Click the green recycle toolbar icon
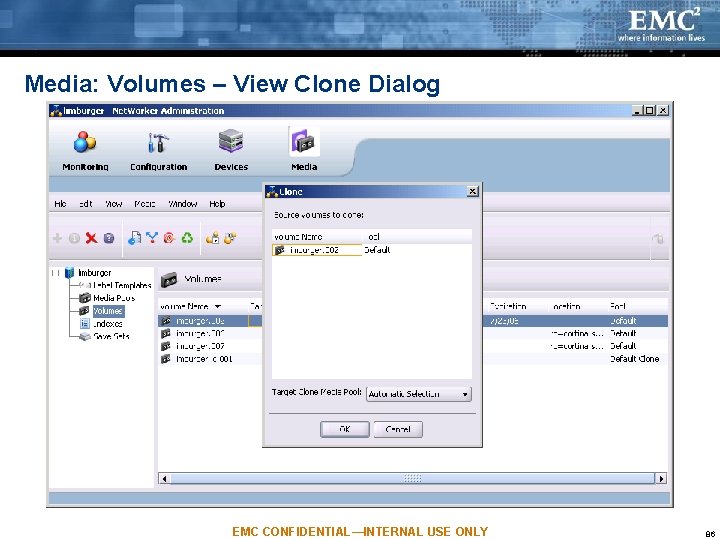This screenshot has height=540, width=720. (x=187, y=238)
